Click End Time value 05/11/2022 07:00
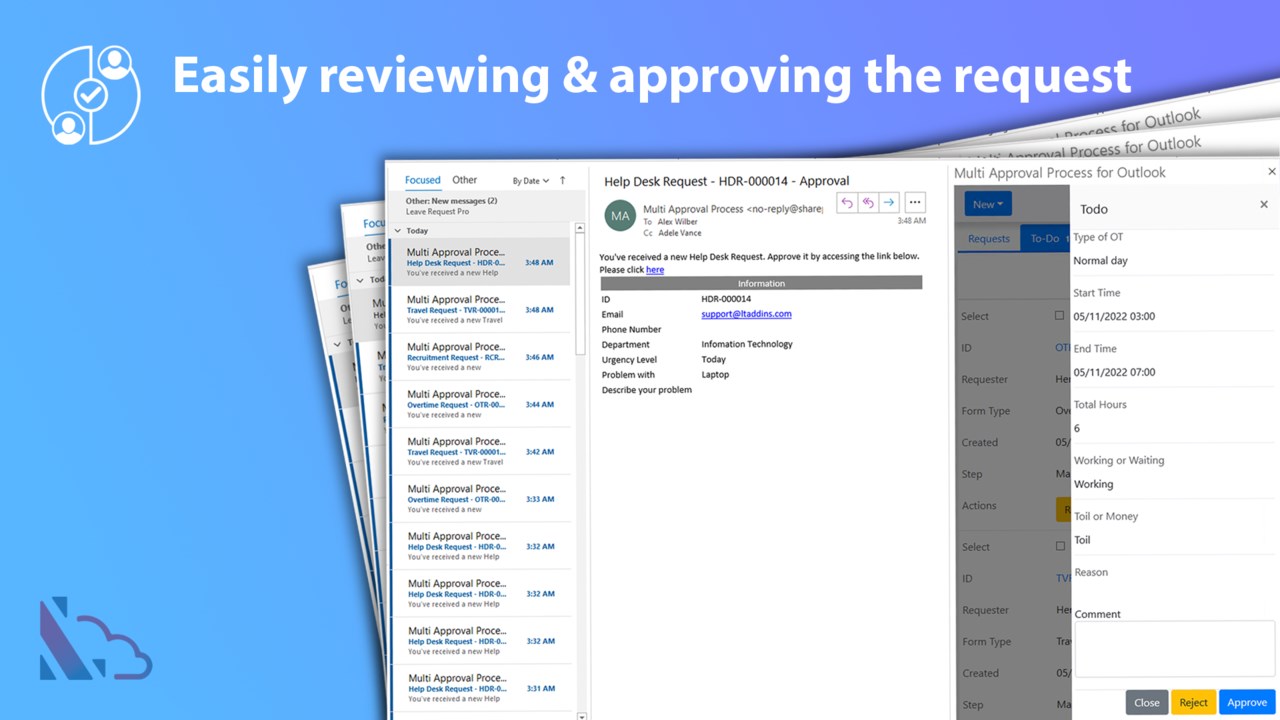This screenshot has width=1280, height=720. (1114, 372)
